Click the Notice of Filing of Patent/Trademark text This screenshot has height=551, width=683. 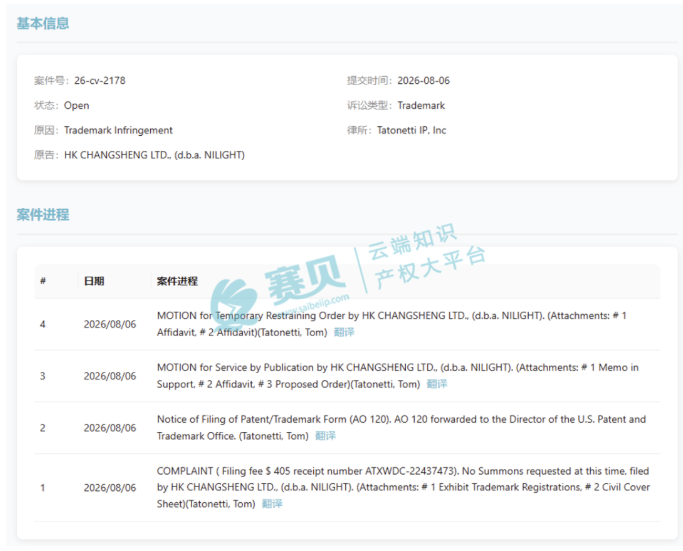point(401,428)
